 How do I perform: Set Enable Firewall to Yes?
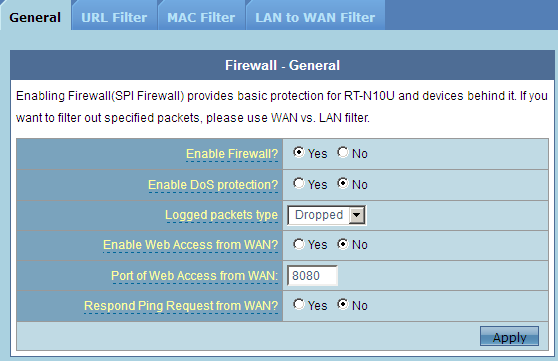tap(299, 152)
